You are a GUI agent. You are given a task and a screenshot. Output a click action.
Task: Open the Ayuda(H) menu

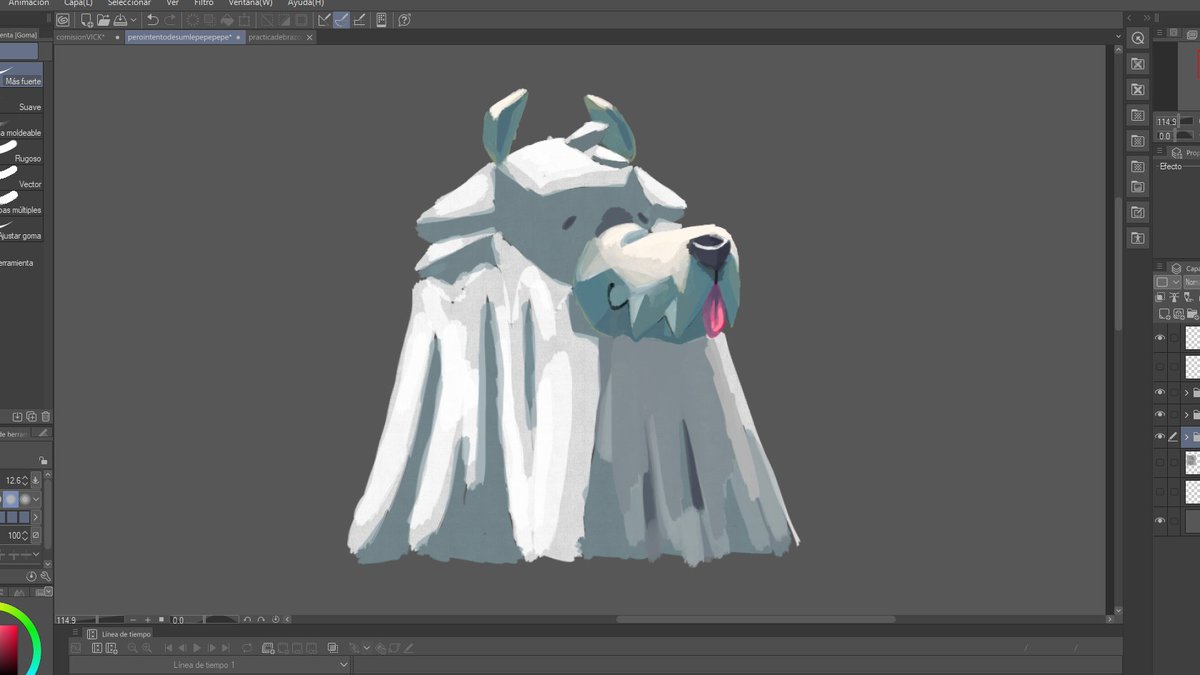tap(306, 3)
